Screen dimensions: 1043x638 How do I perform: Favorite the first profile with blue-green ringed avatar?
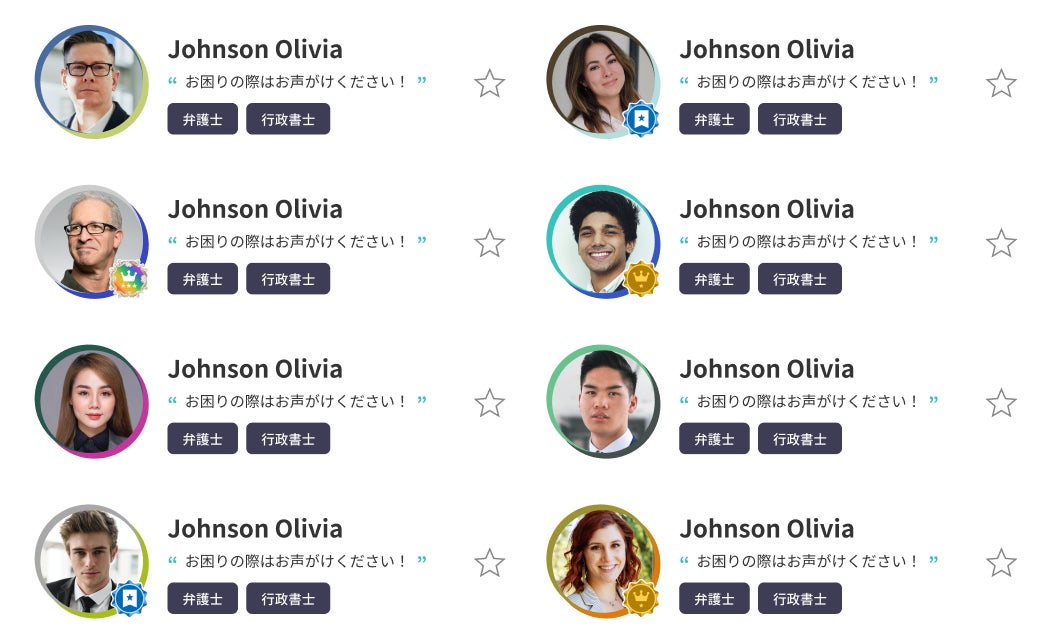coord(489,83)
